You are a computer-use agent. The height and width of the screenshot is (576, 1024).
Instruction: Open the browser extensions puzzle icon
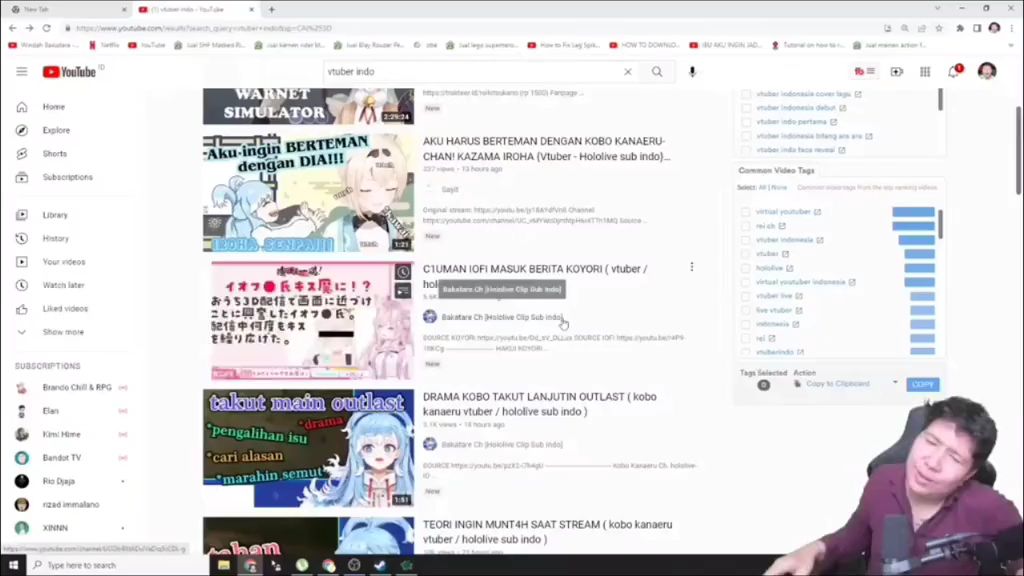click(x=960, y=28)
